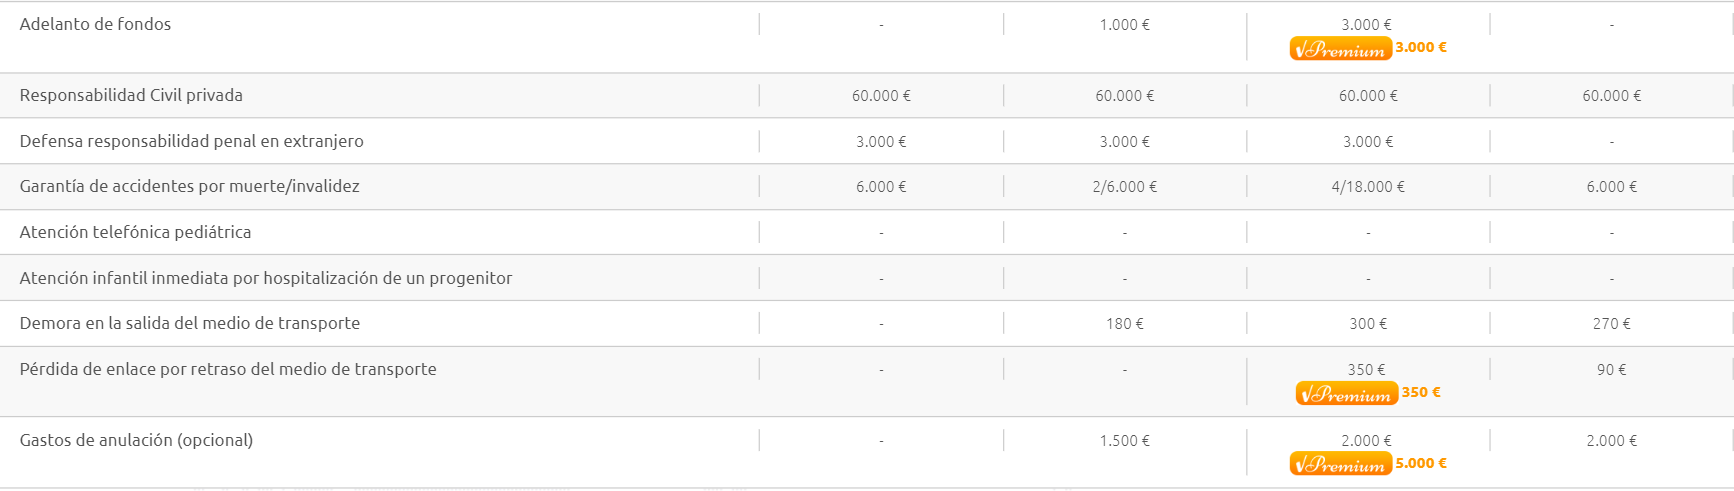The image size is (1734, 491).
Task: Click the orange 5.000 € premium amount
Action: (1421, 463)
